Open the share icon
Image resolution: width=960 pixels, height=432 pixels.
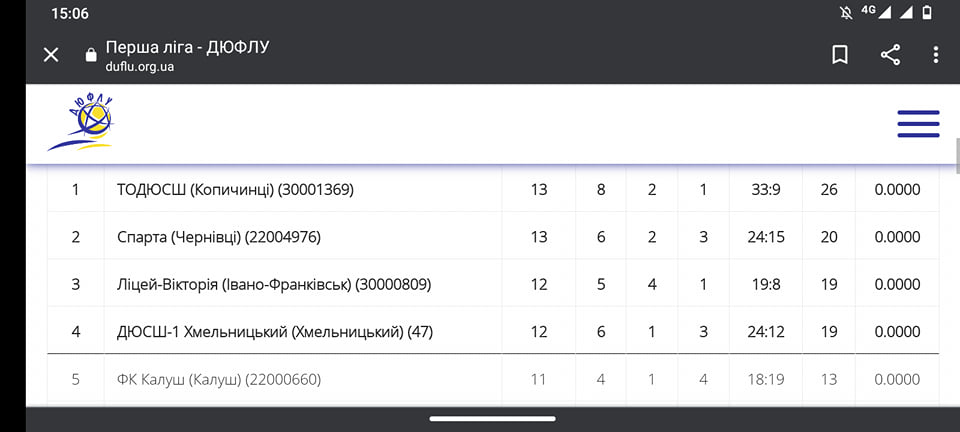[x=890, y=55]
